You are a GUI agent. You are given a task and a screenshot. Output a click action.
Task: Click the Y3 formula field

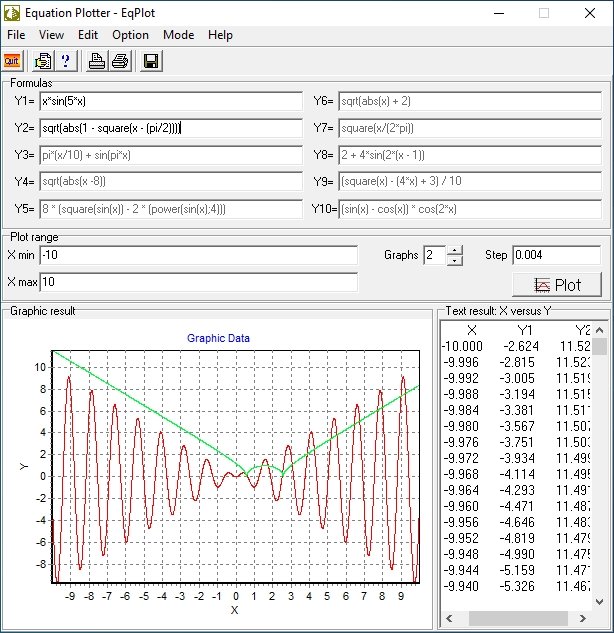(x=171, y=155)
